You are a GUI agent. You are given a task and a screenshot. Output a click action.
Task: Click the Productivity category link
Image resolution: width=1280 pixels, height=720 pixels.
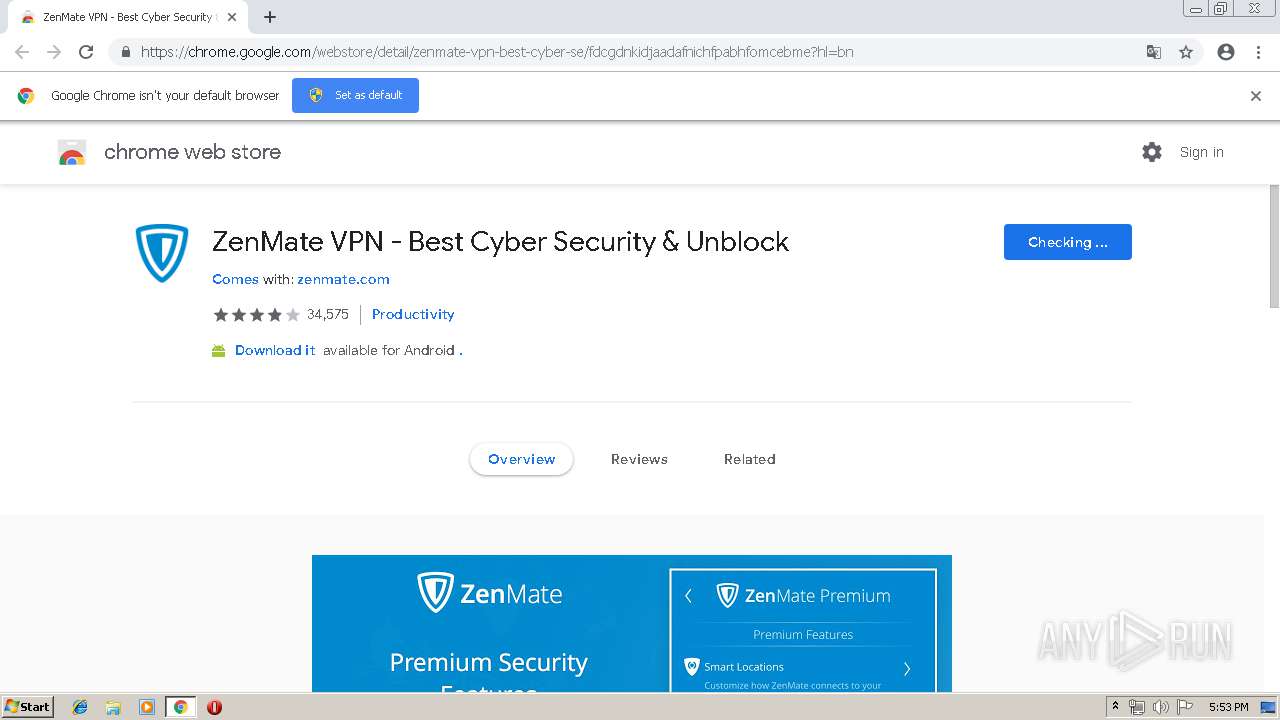pos(413,314)
